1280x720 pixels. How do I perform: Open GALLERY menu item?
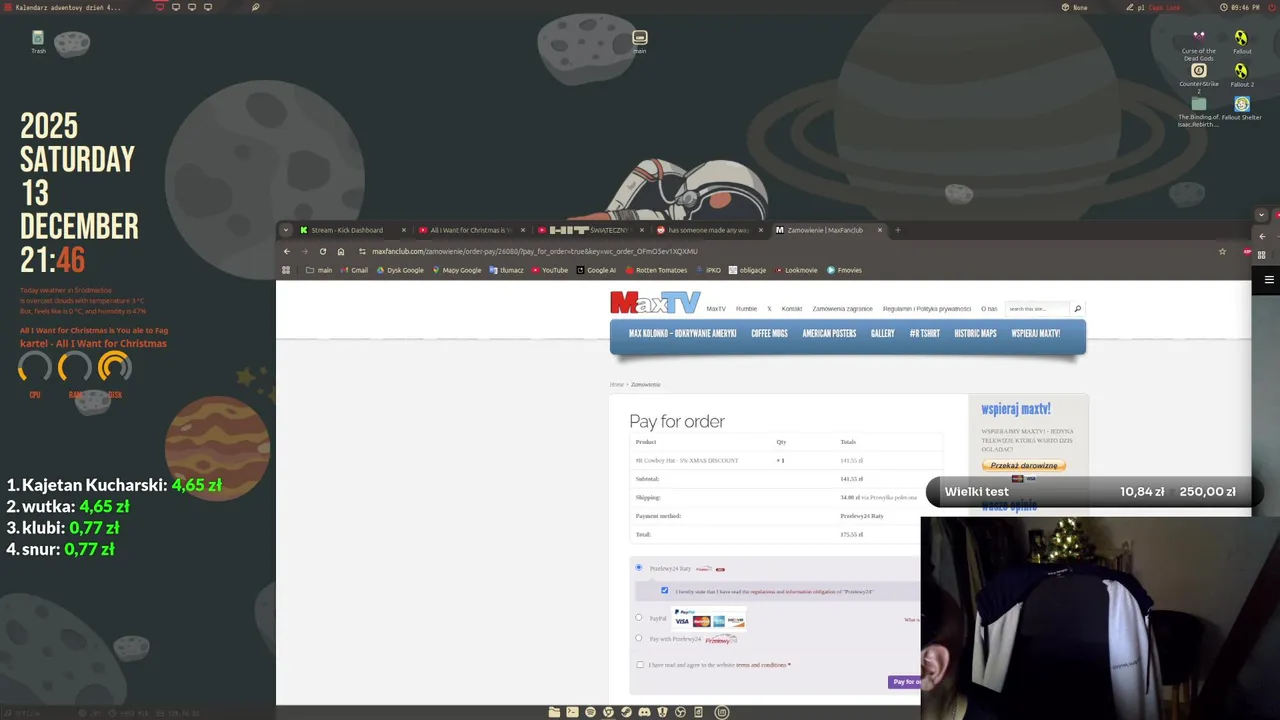coord(882,334)
